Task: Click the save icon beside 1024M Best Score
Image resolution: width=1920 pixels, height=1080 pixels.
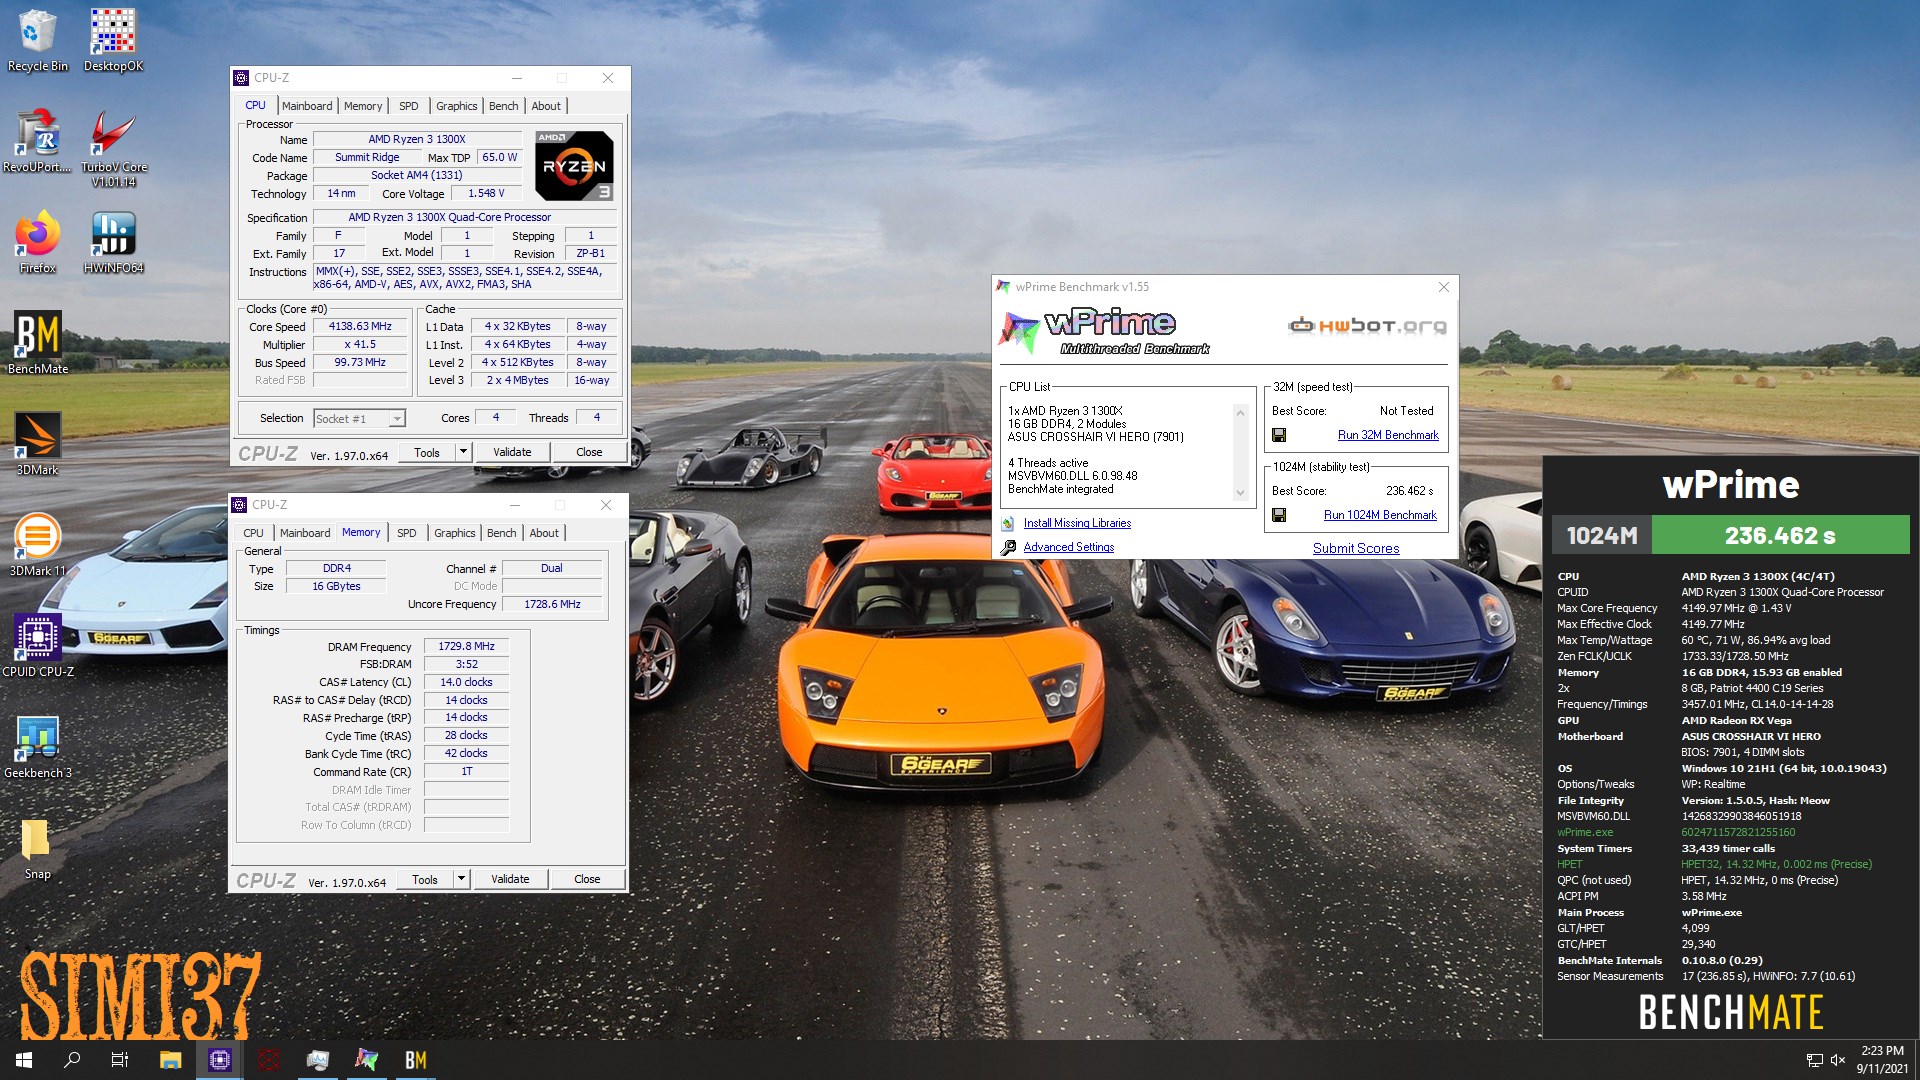Action: [x=1279, y=515]
